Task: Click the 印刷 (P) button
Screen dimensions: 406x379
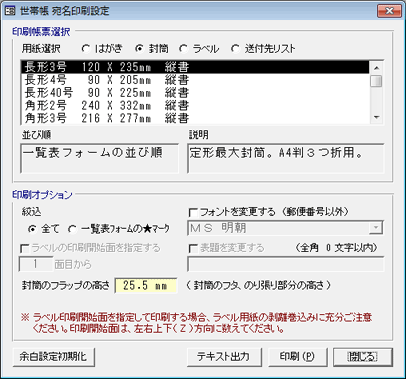Action: tap(297, 357)
